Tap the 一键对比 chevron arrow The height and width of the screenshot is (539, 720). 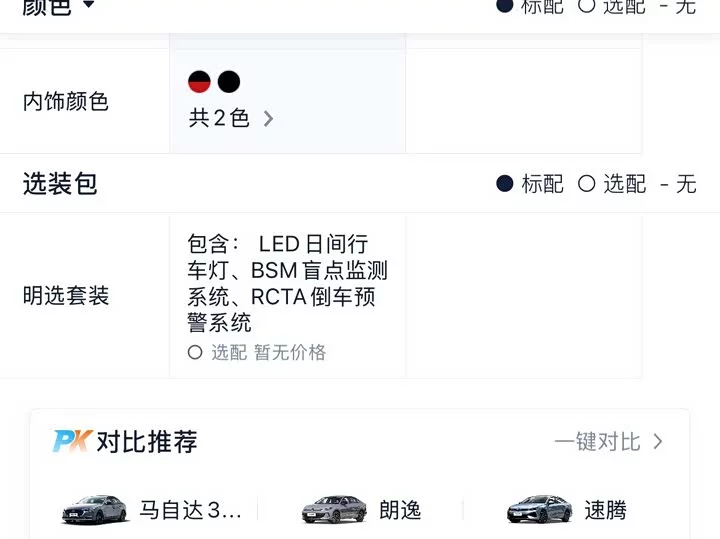(658, 442)
